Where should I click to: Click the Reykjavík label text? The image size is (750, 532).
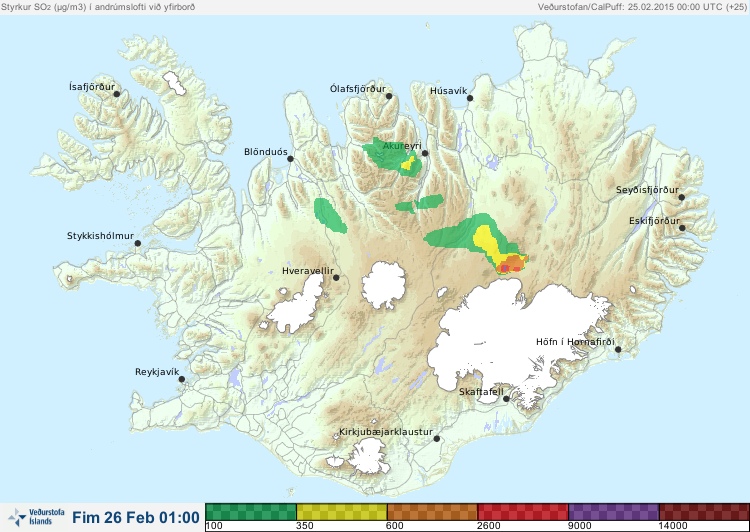157,372
